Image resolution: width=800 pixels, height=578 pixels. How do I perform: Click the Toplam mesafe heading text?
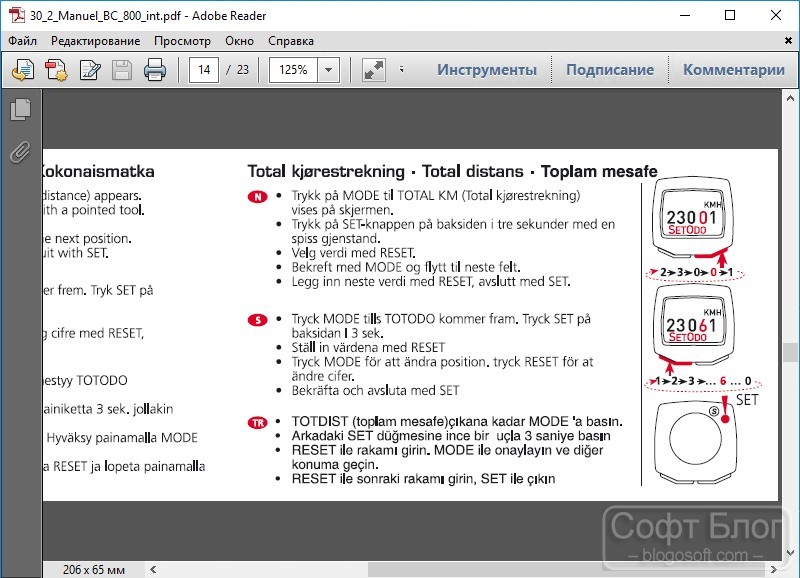point(599,171)
